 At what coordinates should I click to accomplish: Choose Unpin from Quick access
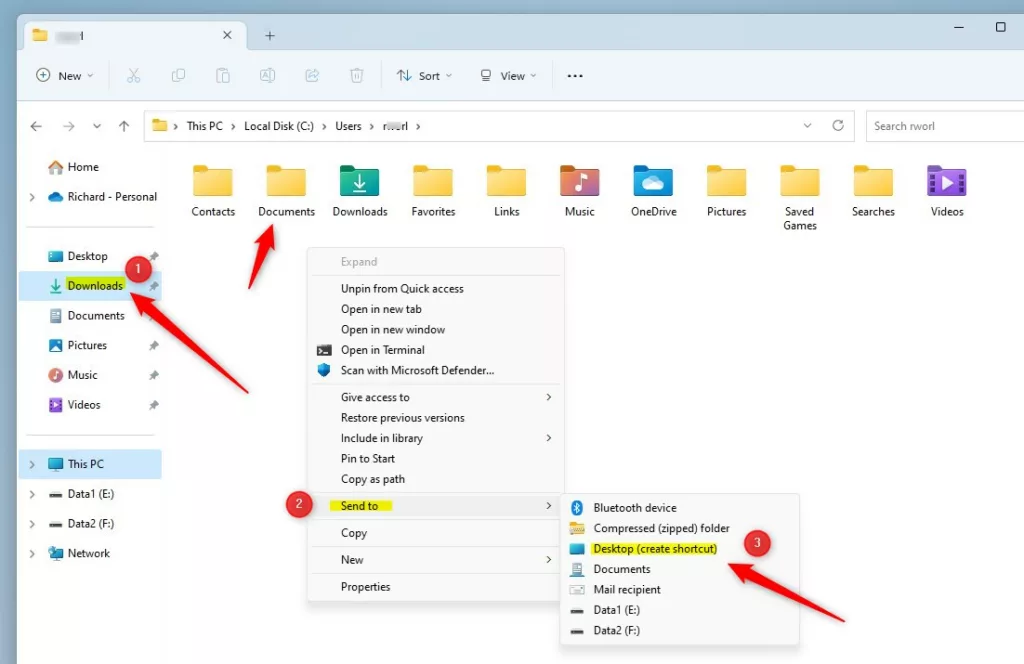pos(435,289)
